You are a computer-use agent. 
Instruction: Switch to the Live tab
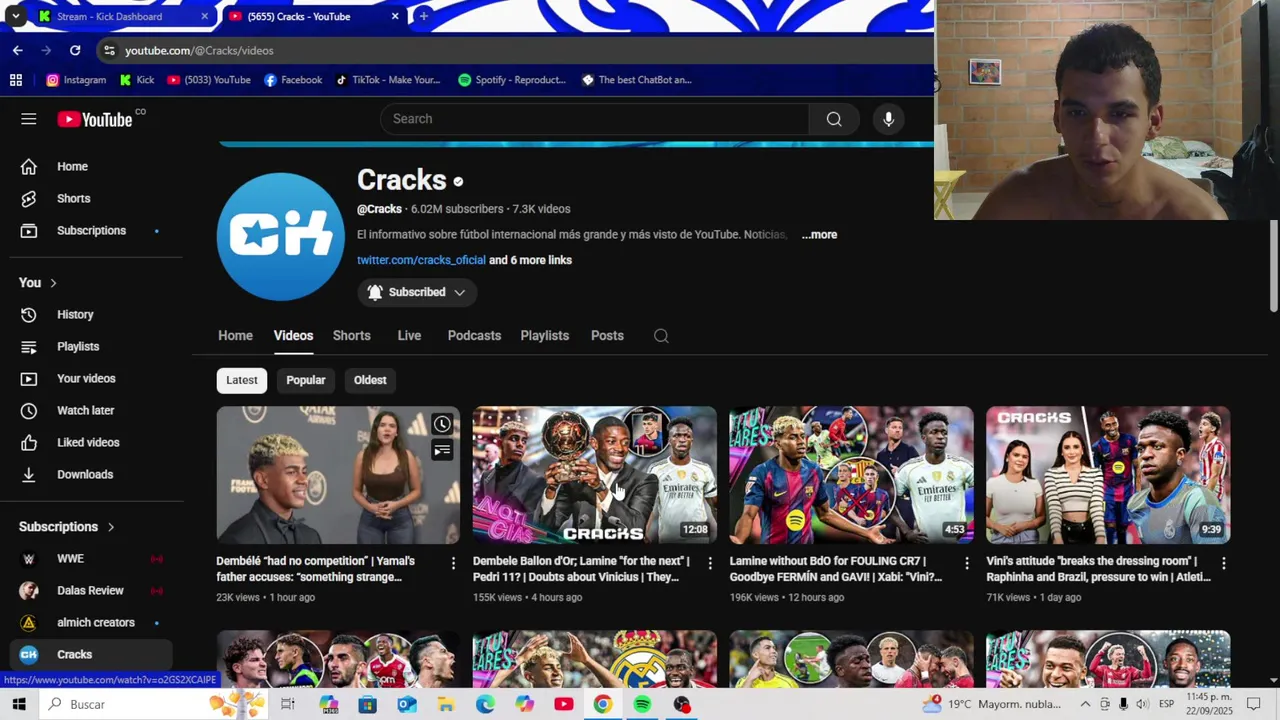[x=409, y=336]
